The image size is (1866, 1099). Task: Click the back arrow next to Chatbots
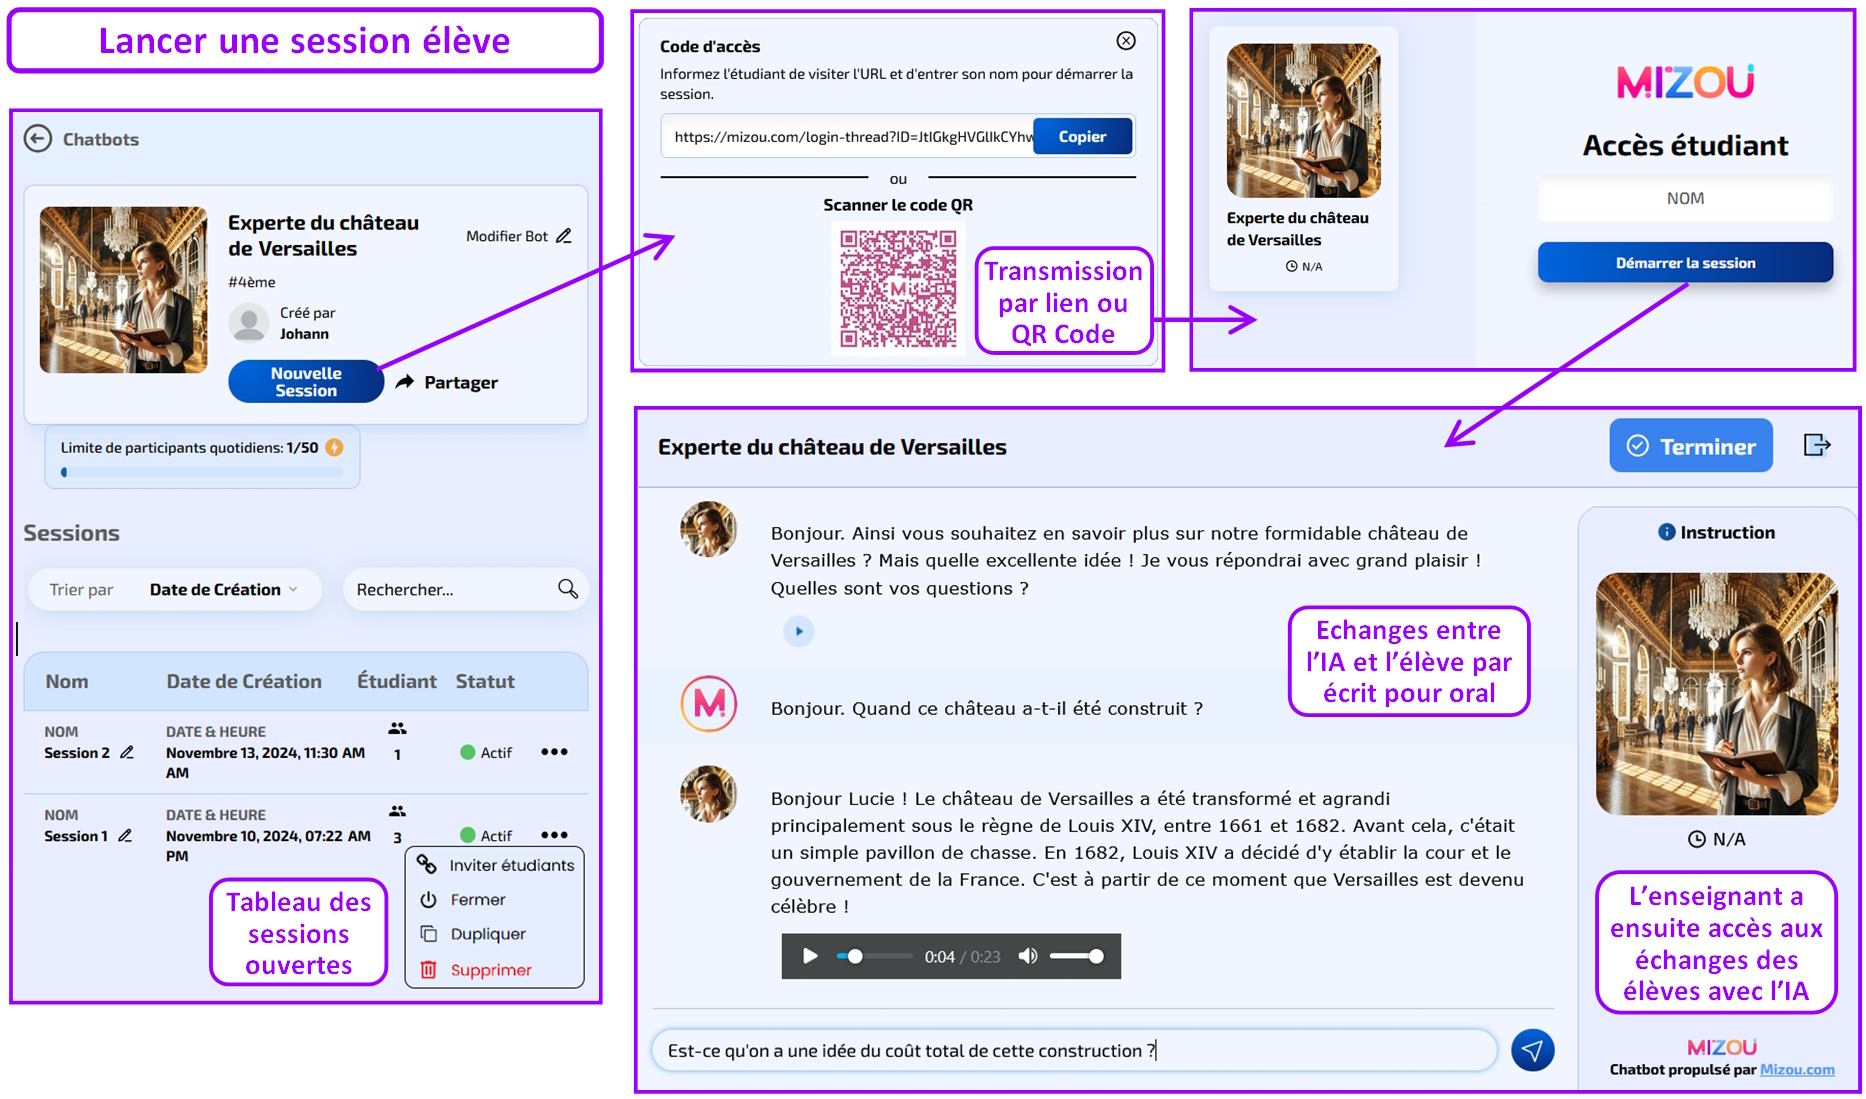[x=37, y=138]
